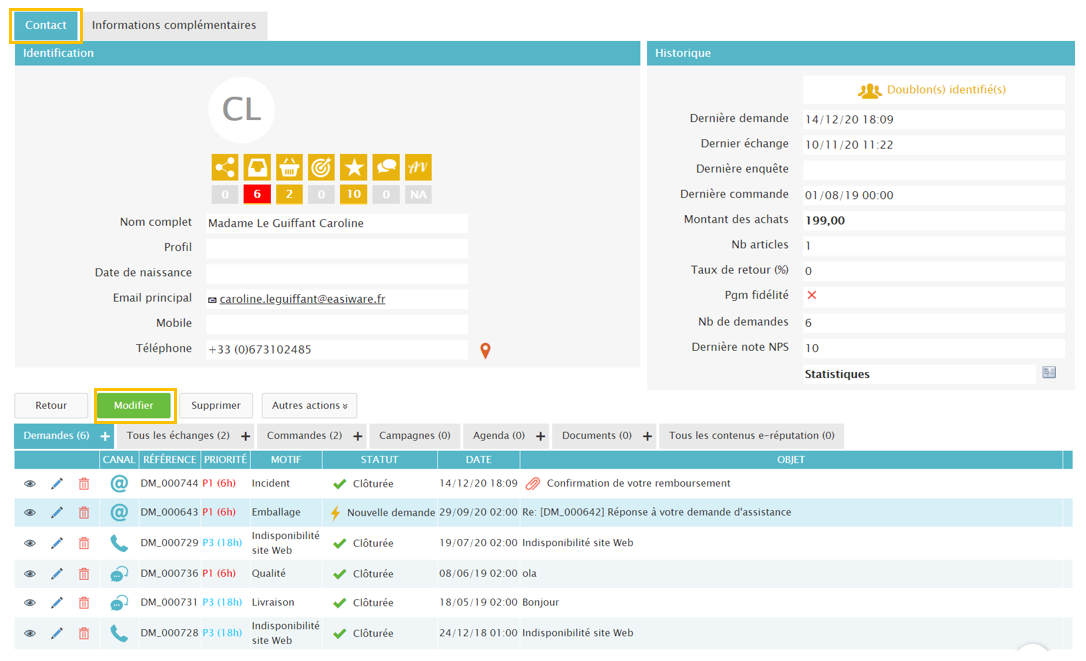Click the inbox tray icon with red 6
The height and width of the screenshot is (661, 1086).
tap(257, 167)
